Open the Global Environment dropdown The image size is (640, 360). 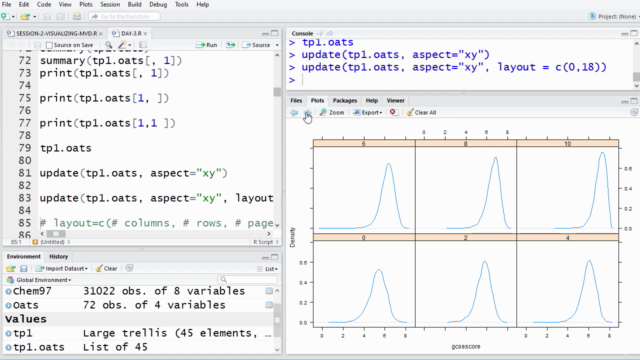point(39,280)
